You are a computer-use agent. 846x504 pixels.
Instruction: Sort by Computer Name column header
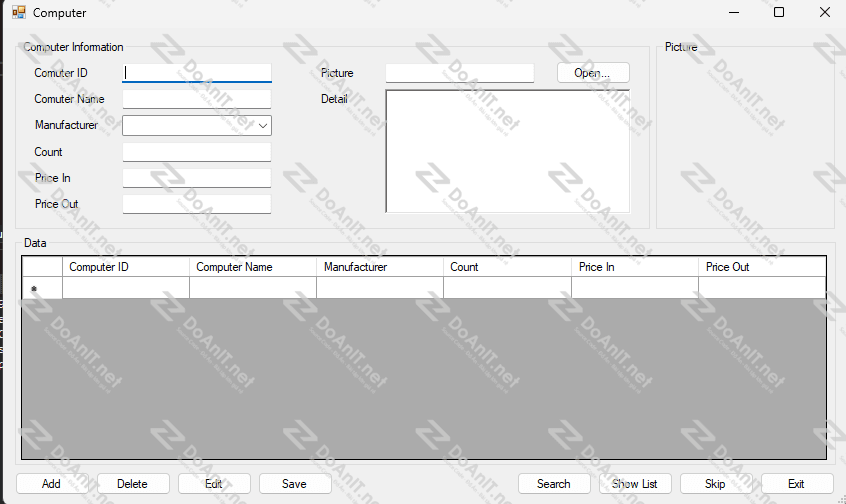coord(252,267)
